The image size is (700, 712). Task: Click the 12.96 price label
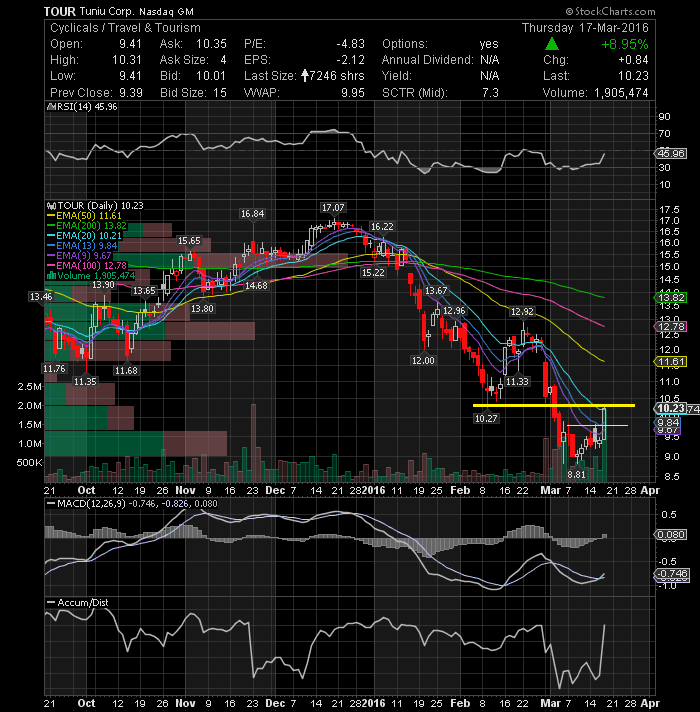[454, 311]
